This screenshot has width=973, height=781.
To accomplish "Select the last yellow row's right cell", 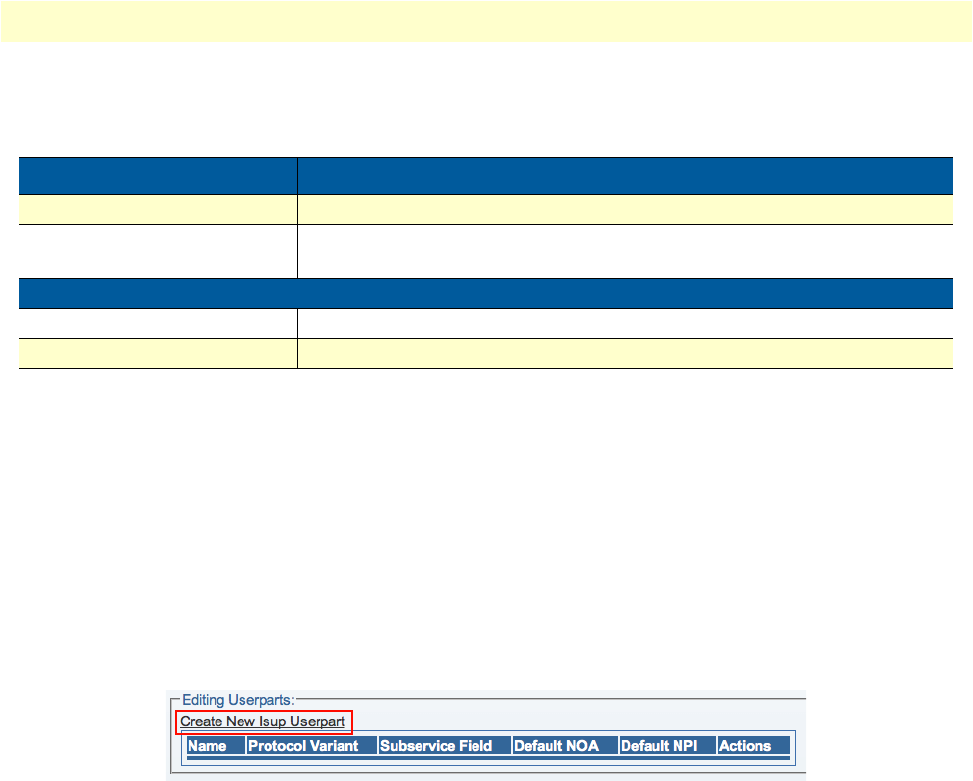I will tap(625, 354).
